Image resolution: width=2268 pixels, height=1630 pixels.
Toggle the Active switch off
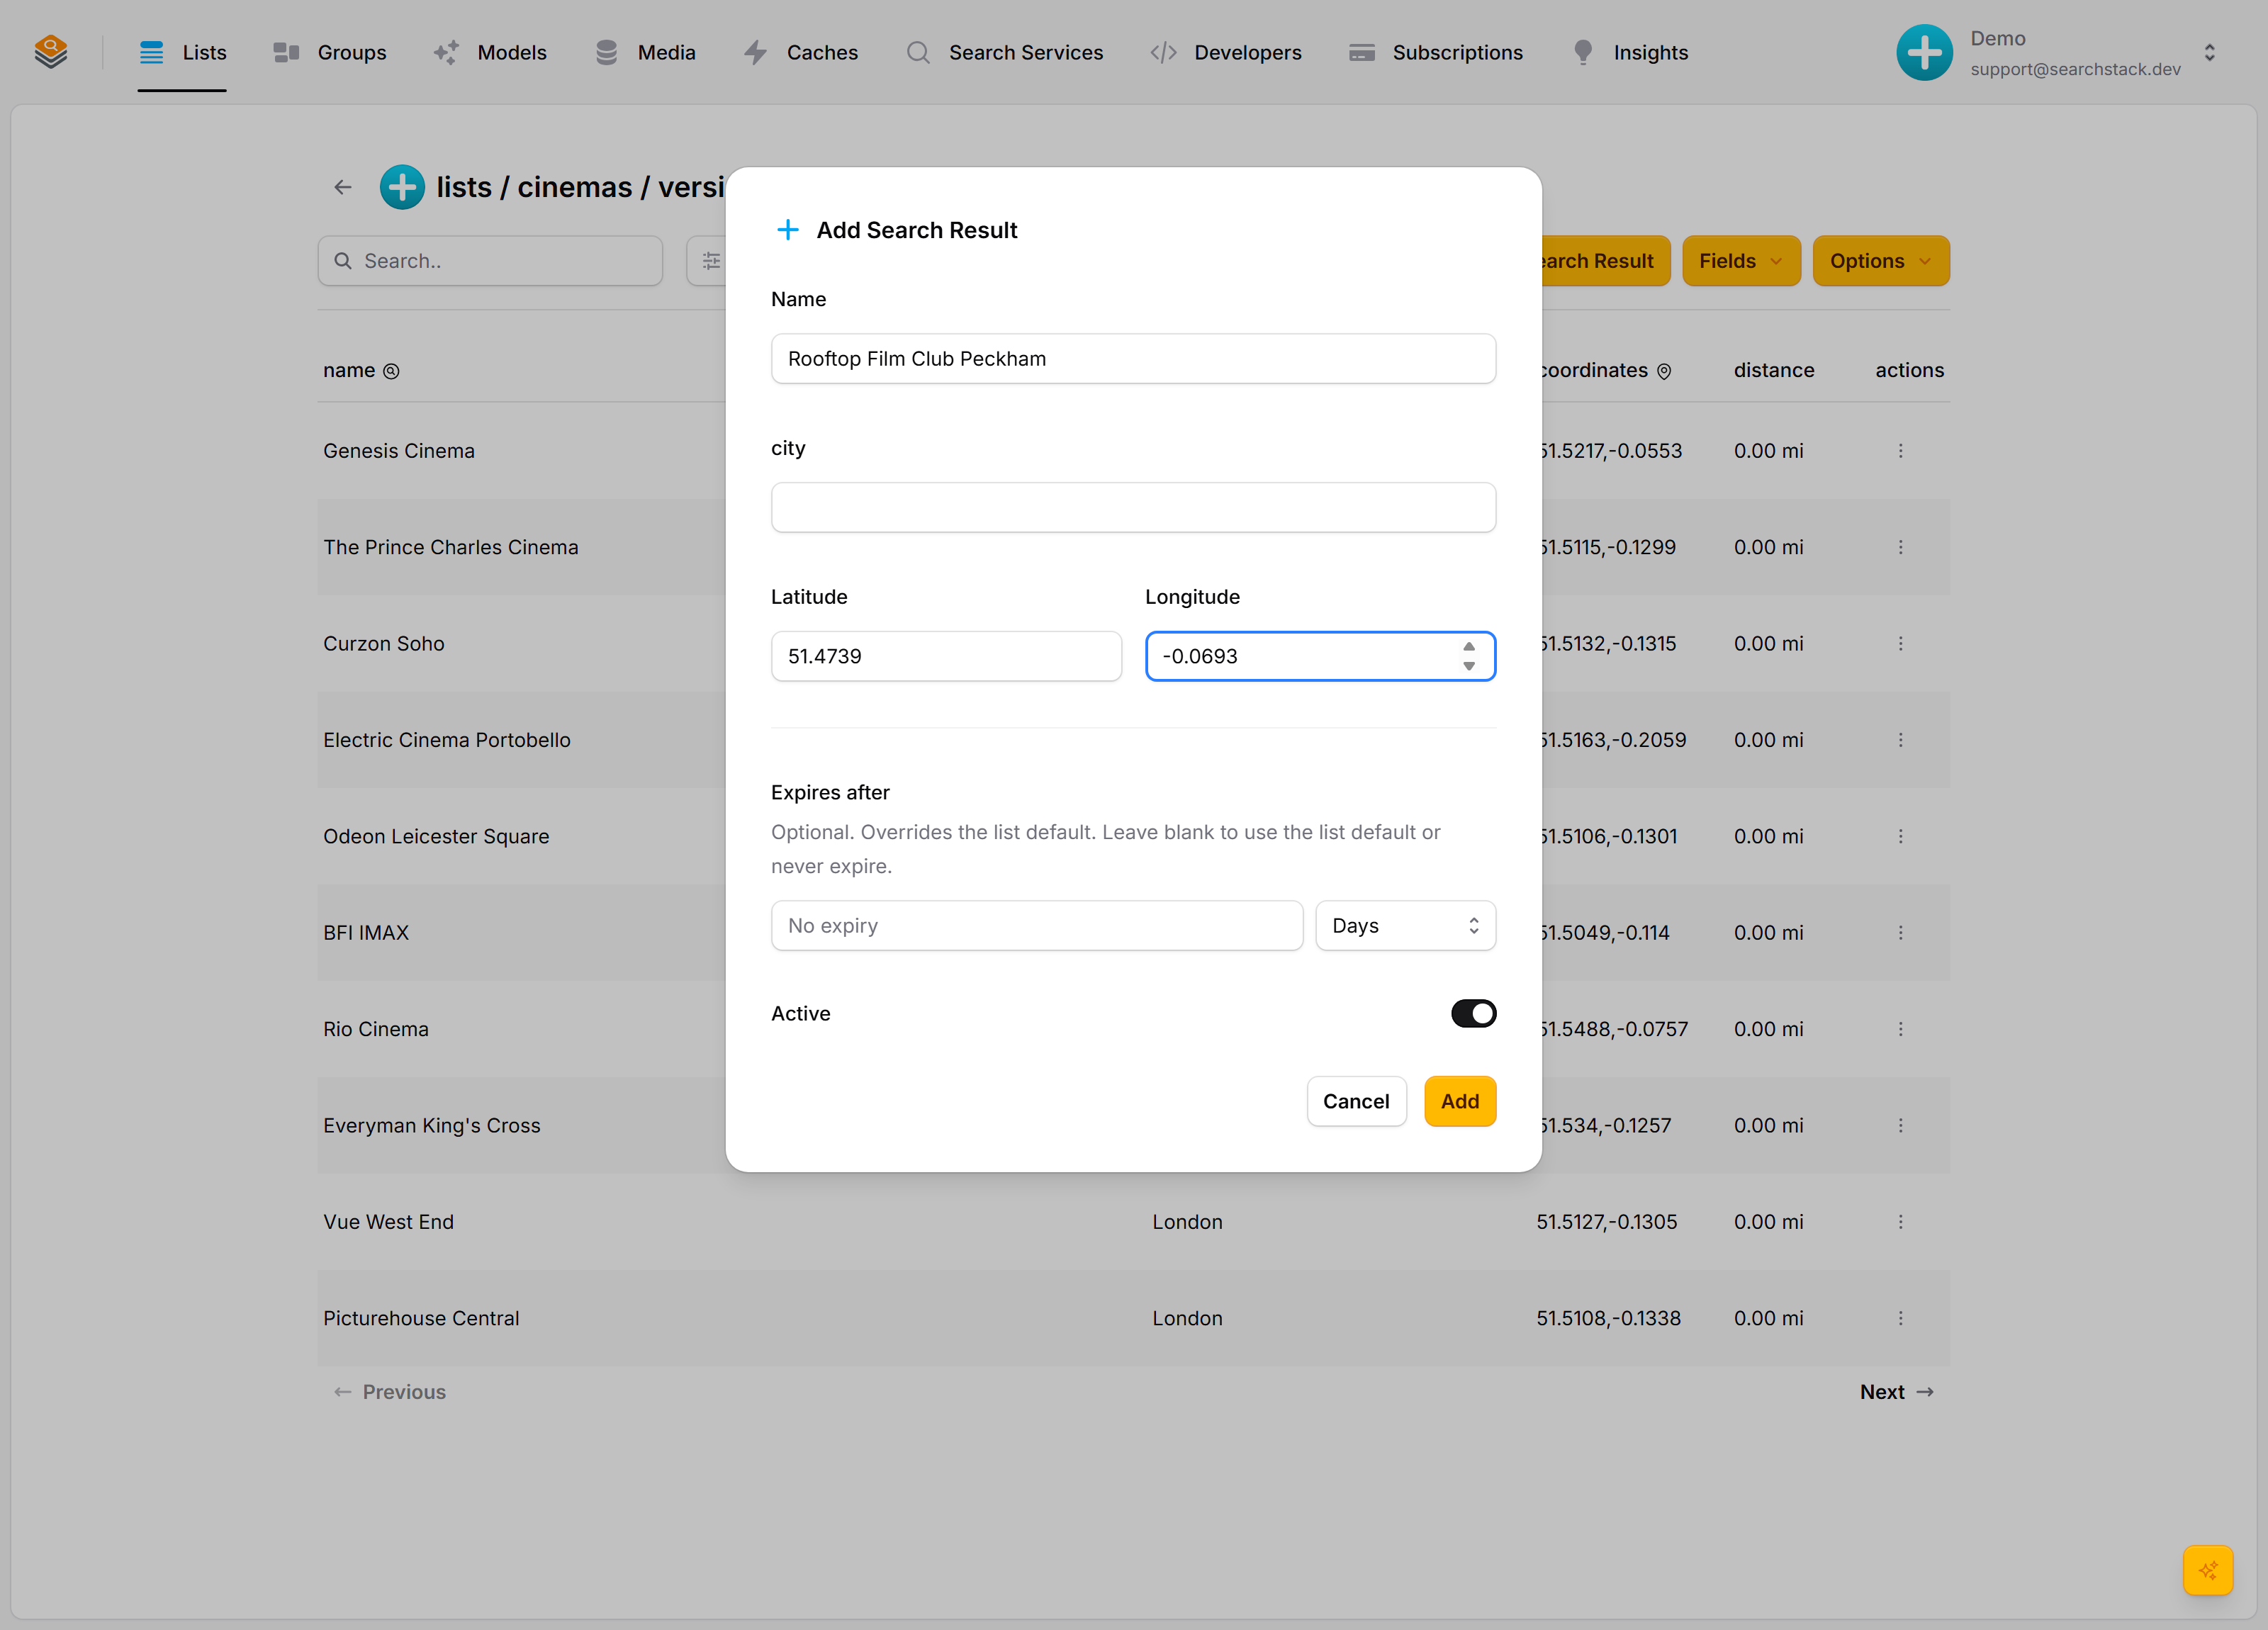pyautogui.click(x=1473, y=1013)
